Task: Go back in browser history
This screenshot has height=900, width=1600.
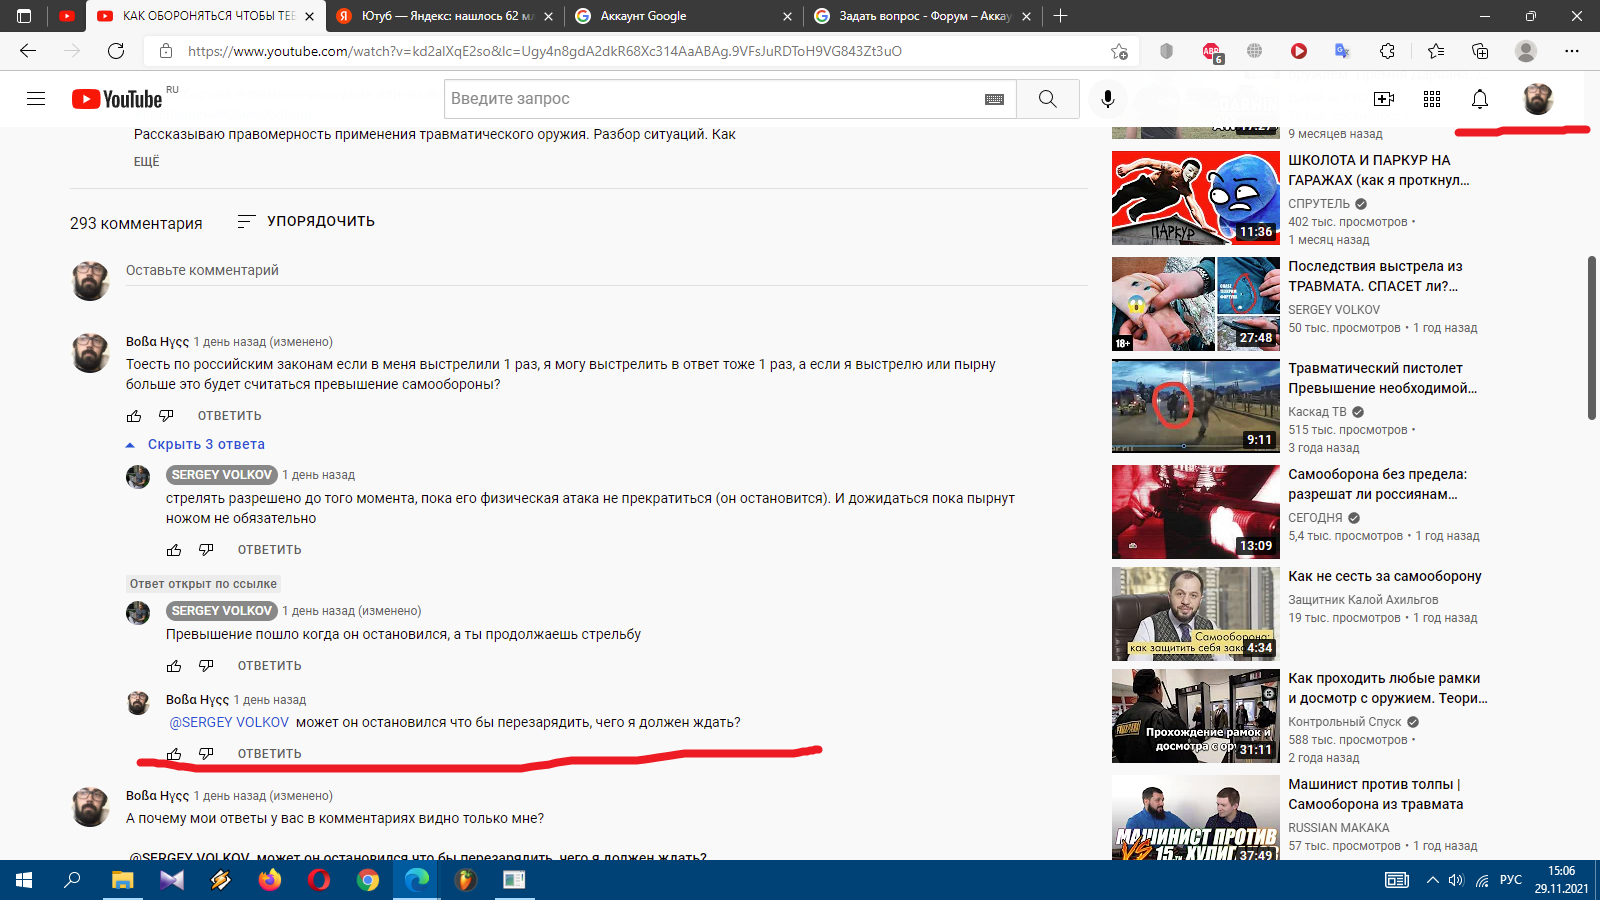Action: point(28,51)
